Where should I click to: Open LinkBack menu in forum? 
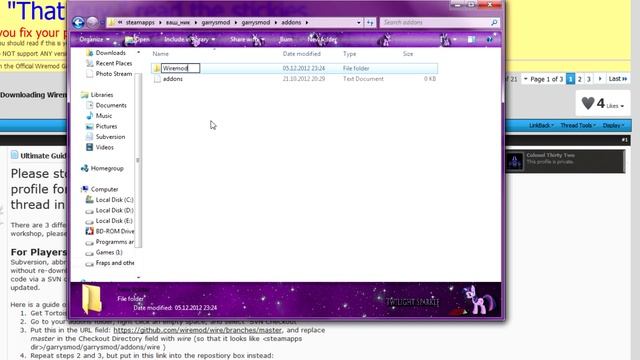point(541,125)
